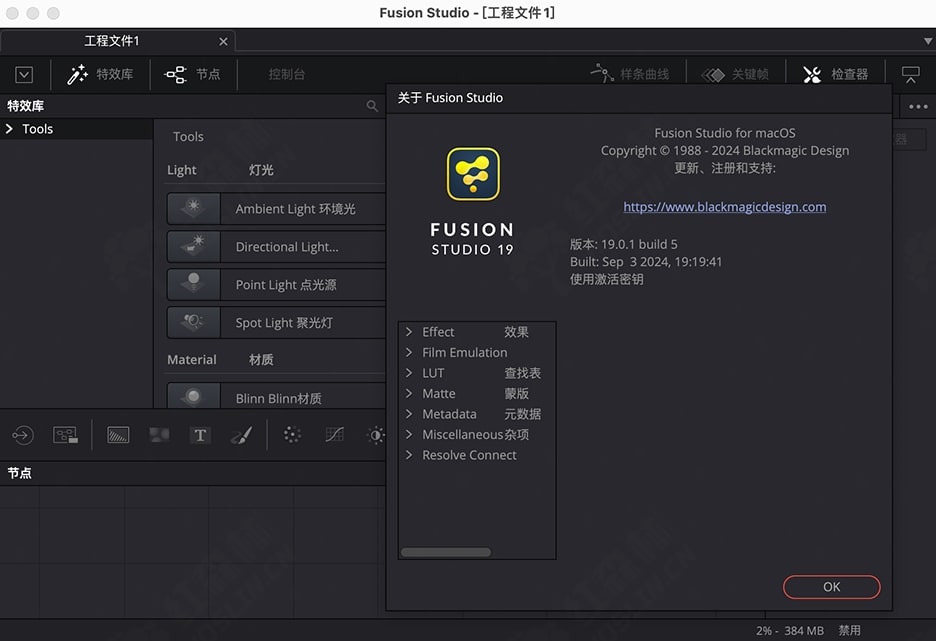936x641 pixels.
Task: Toggle the 特效库 effects library panel
Action: pyautogui.click(x=100, y=75)
